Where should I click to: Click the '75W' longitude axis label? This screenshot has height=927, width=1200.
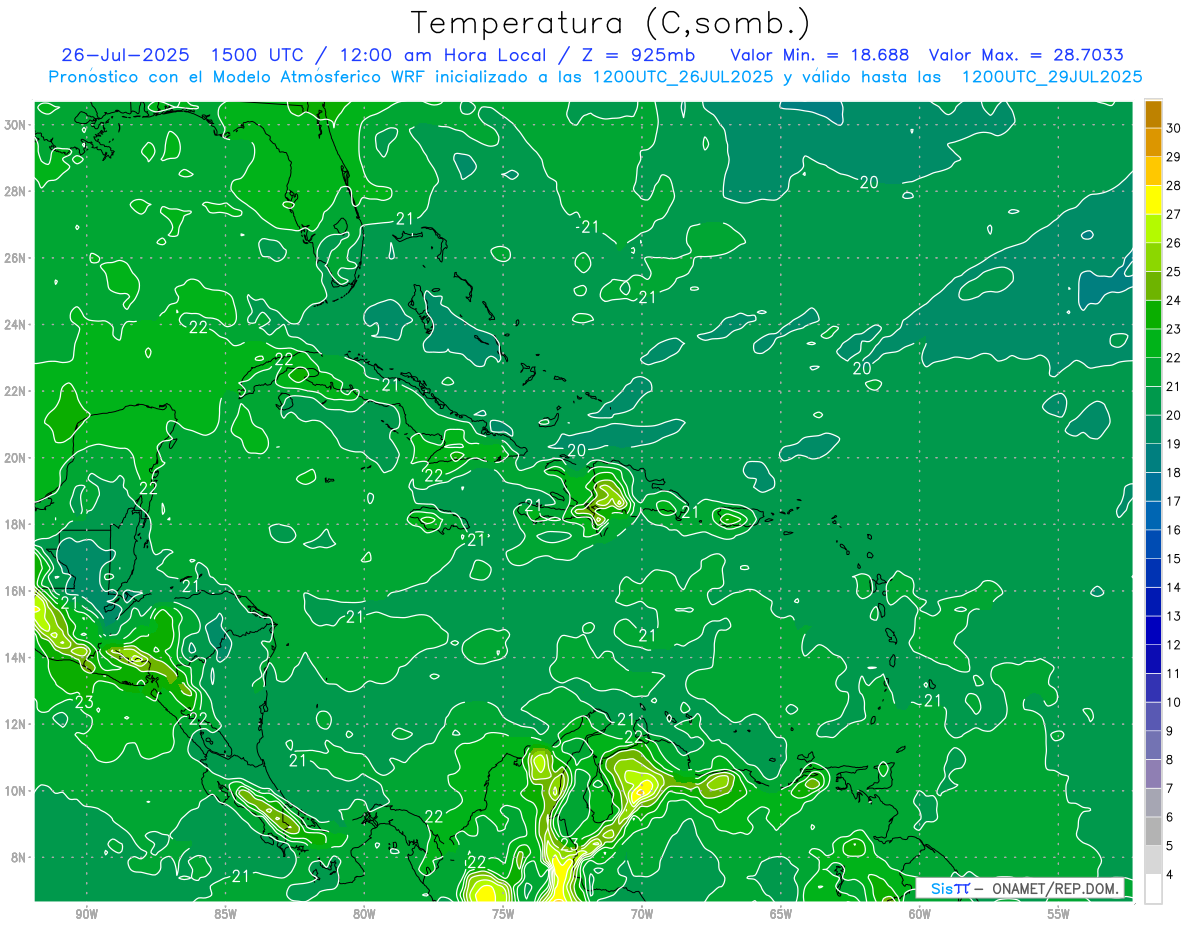[503, 914]
